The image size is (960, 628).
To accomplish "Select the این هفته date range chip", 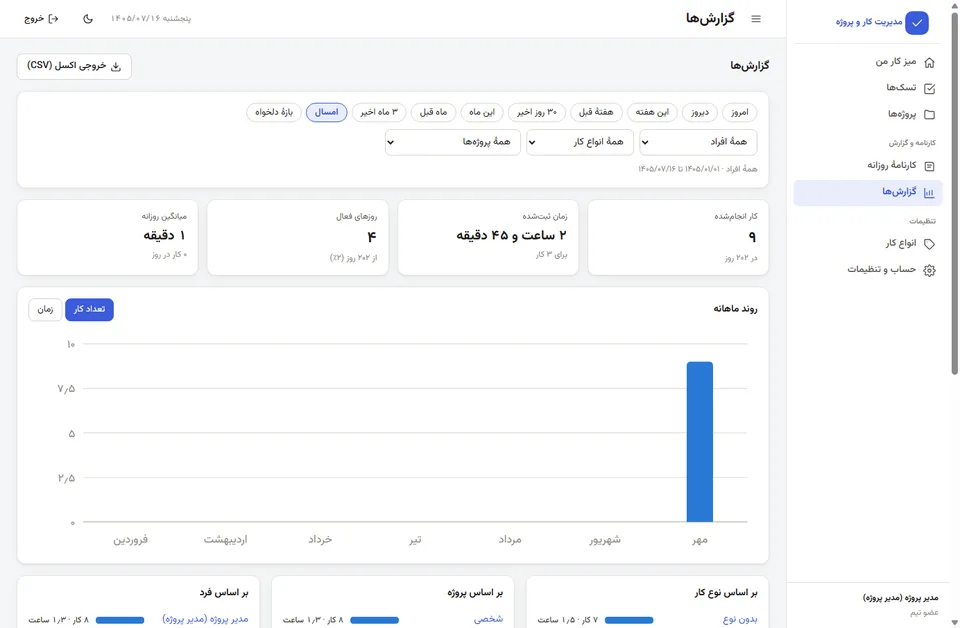I will [x=652, y=113].
